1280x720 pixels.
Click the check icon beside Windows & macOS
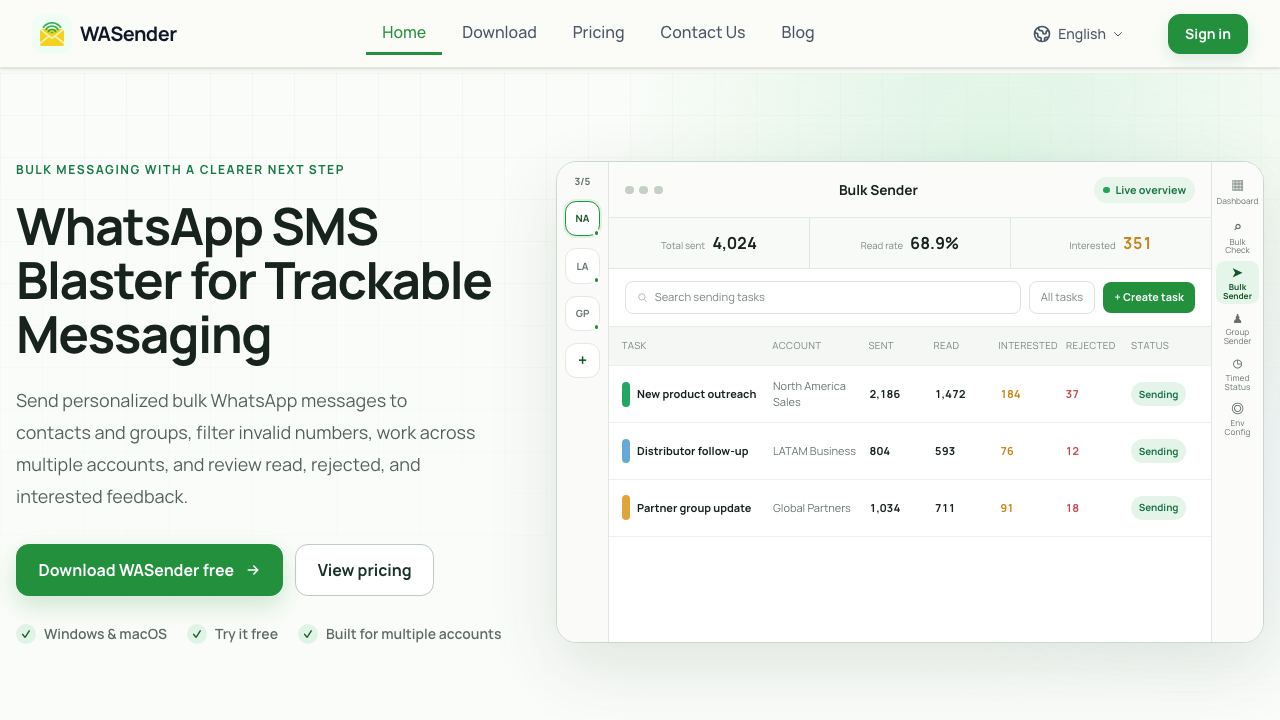(26, 634)
